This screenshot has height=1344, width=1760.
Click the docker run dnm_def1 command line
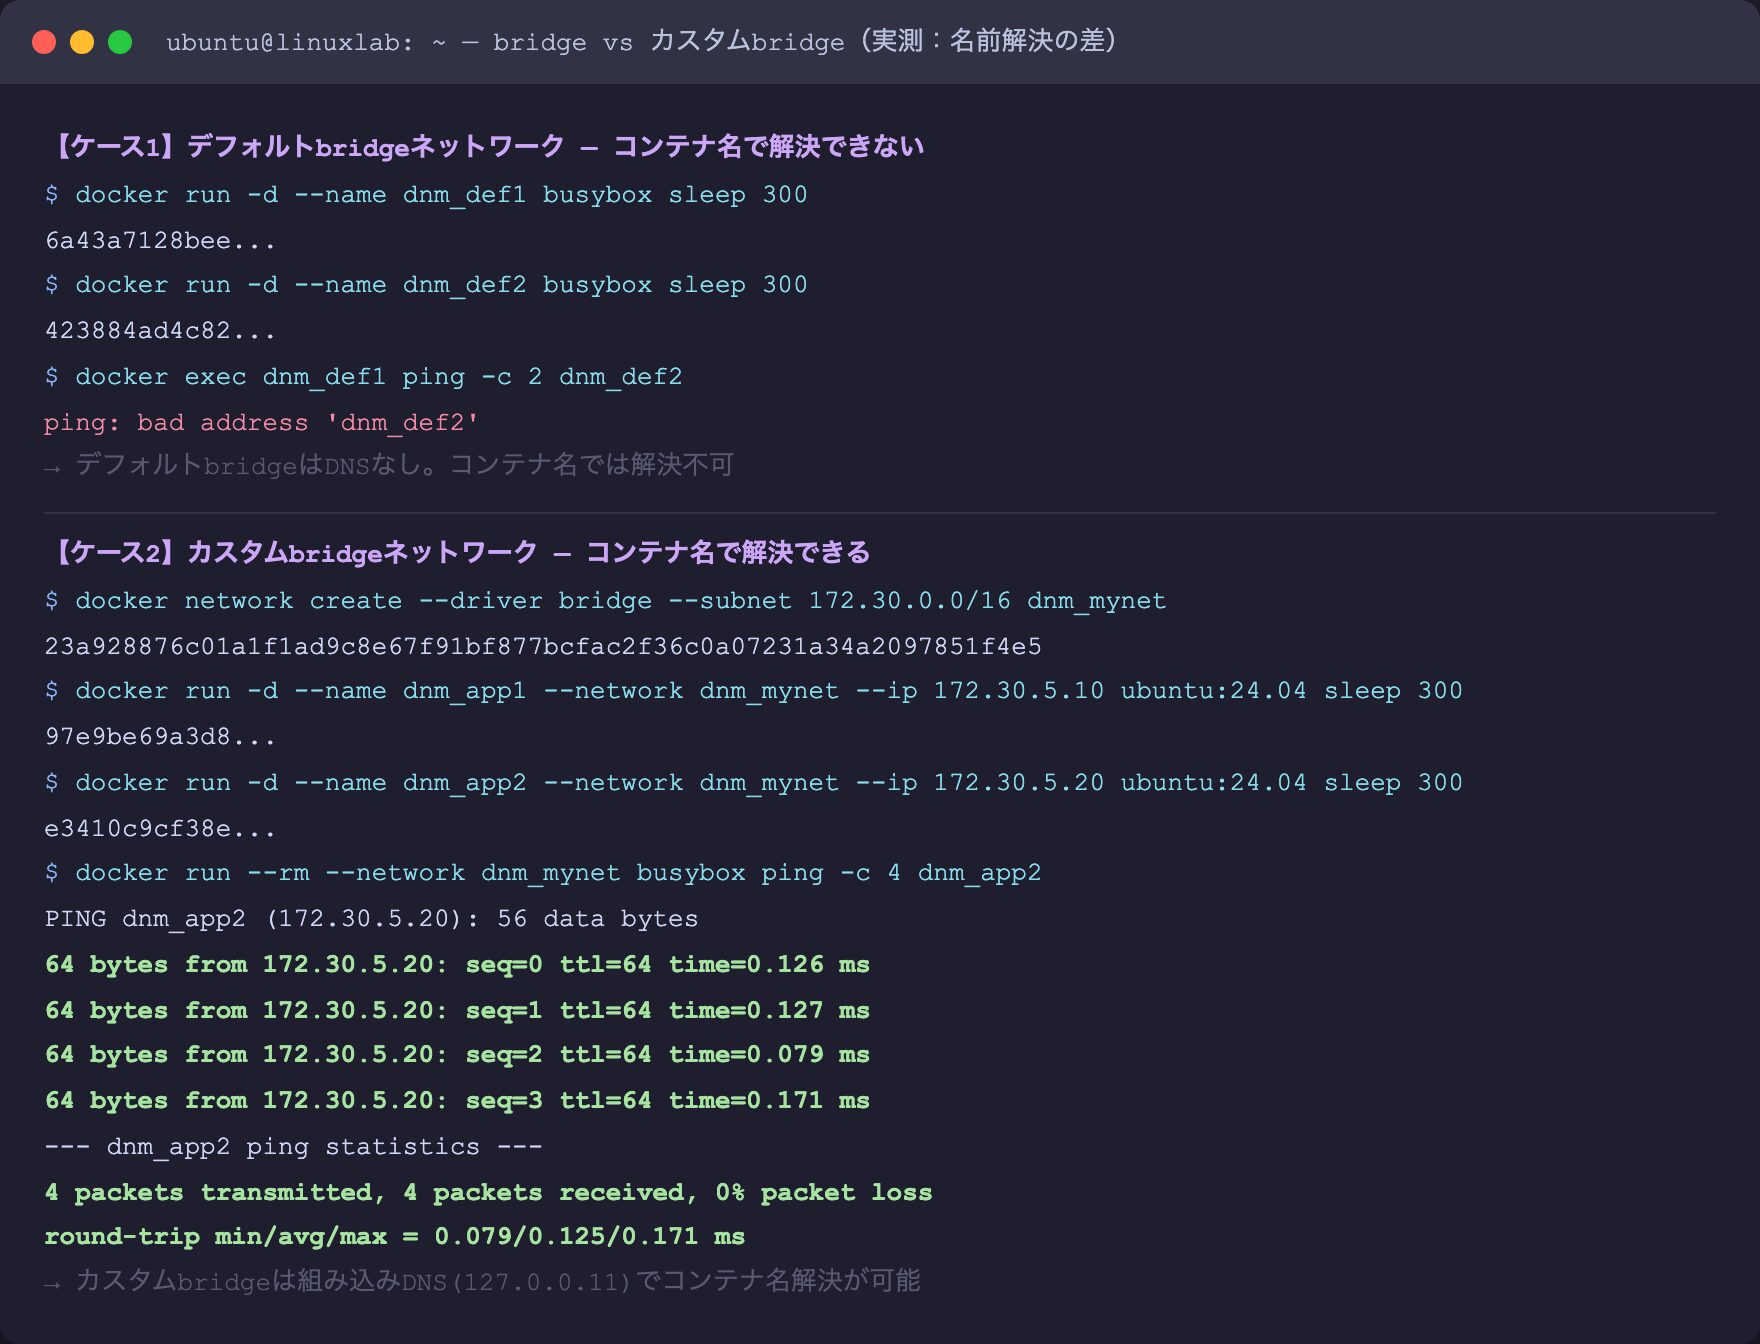tap(426, 195)
